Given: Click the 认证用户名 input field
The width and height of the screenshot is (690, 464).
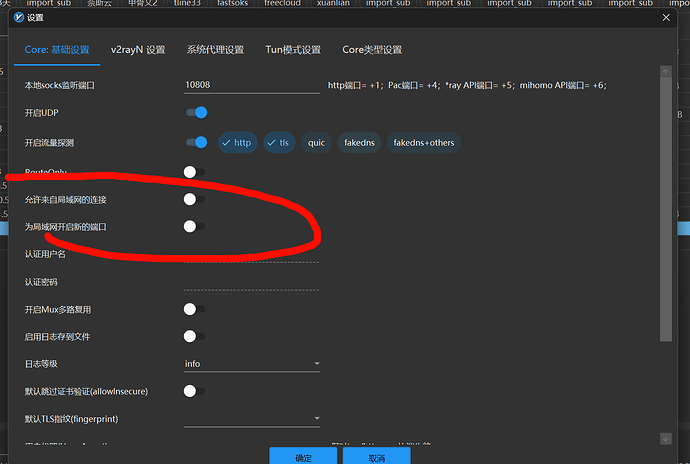Looking at the screenshot, I should pyautogui.click(x=252, y=255).
